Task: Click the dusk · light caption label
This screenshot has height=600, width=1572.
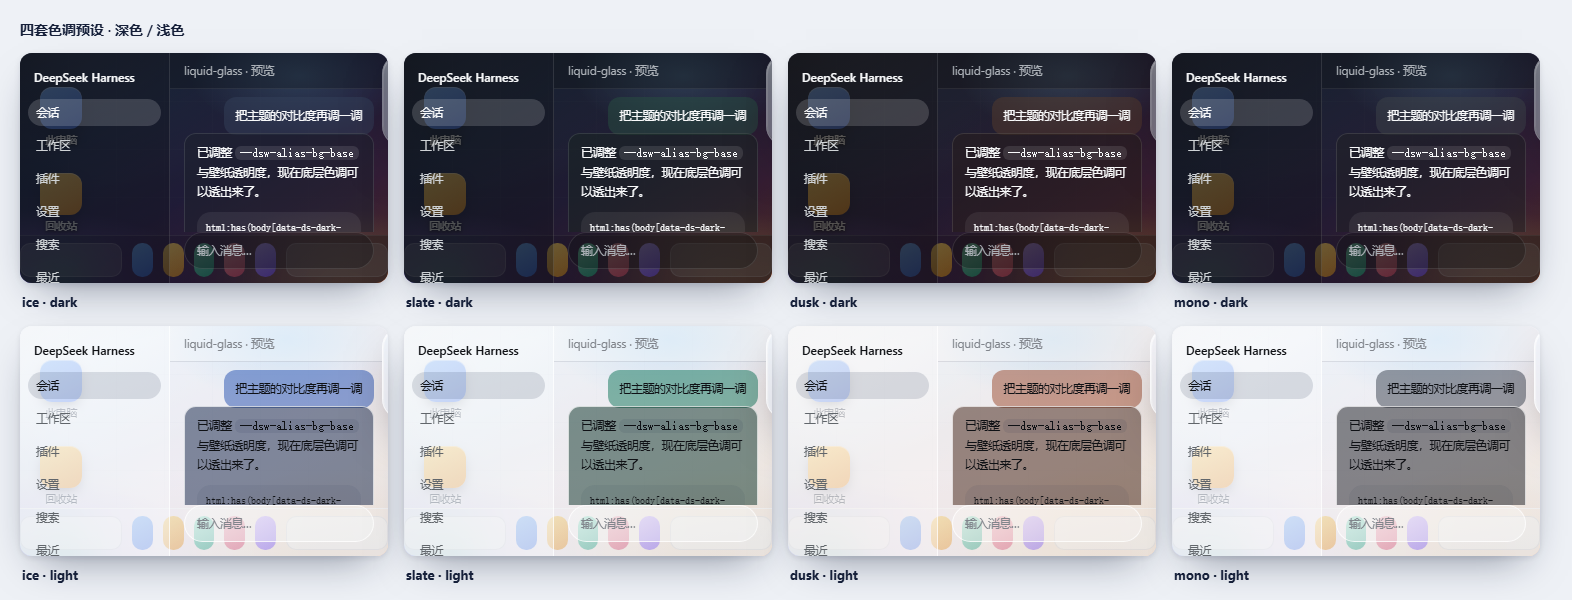Action: click(824, 575)
